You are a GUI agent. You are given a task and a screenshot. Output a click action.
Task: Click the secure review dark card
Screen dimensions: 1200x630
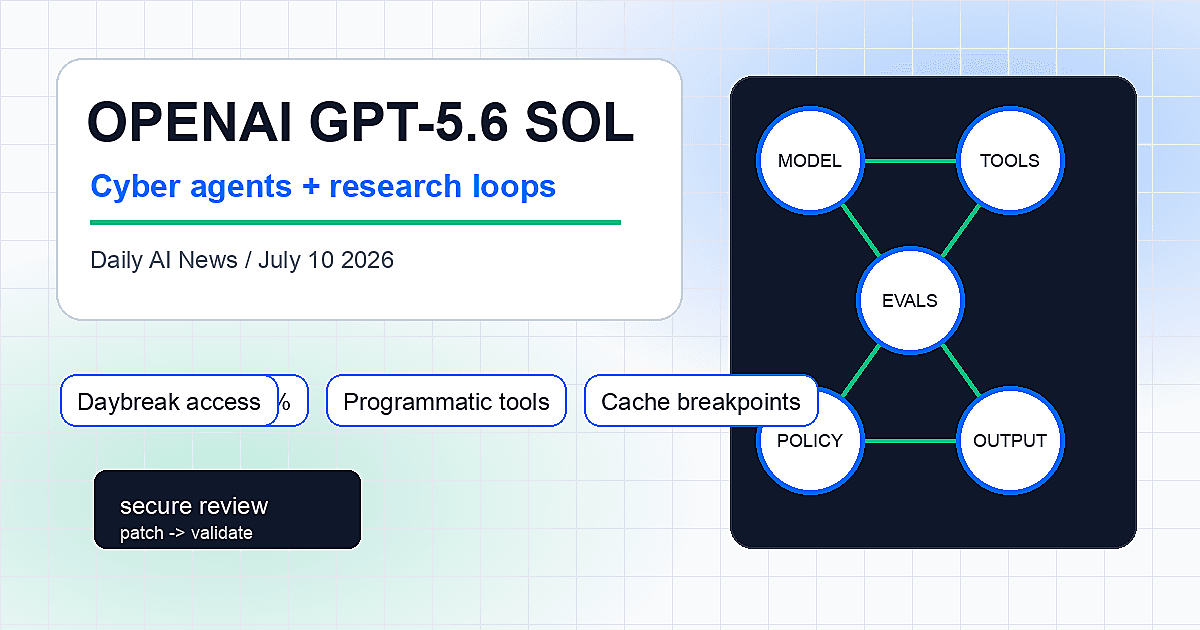227,510
